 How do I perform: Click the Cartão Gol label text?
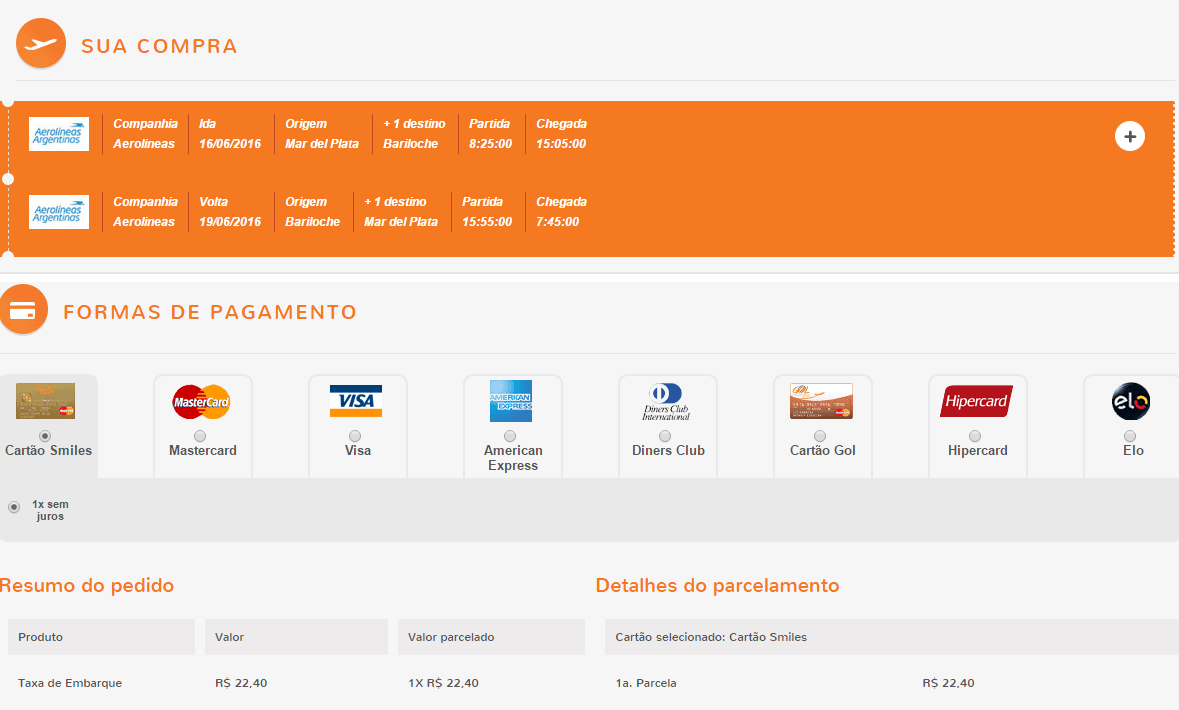[x=823, y=451]
